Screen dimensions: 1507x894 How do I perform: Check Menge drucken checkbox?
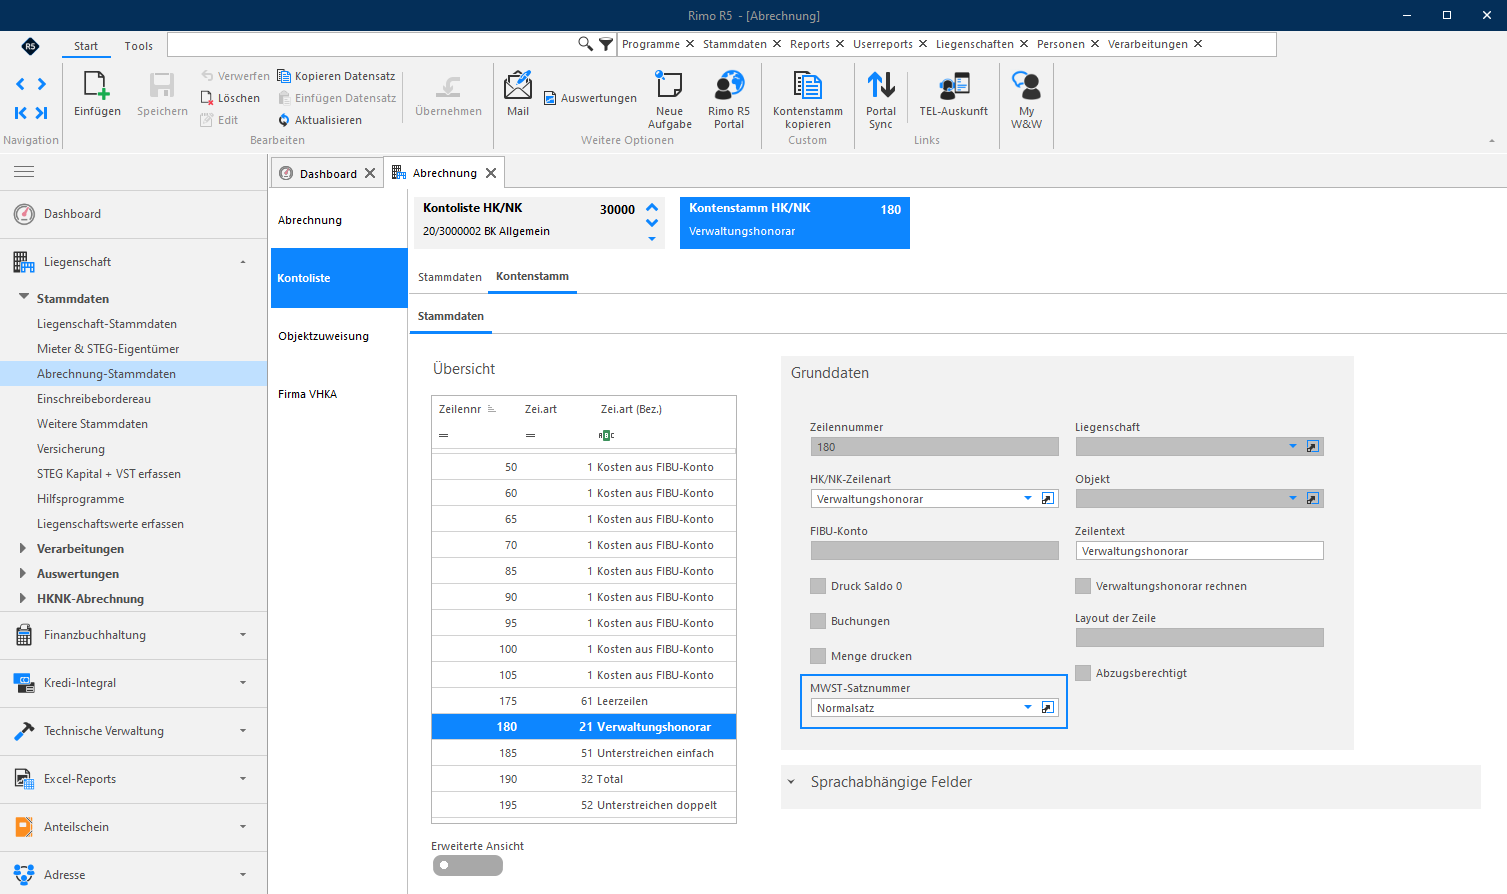coord(818,656)
